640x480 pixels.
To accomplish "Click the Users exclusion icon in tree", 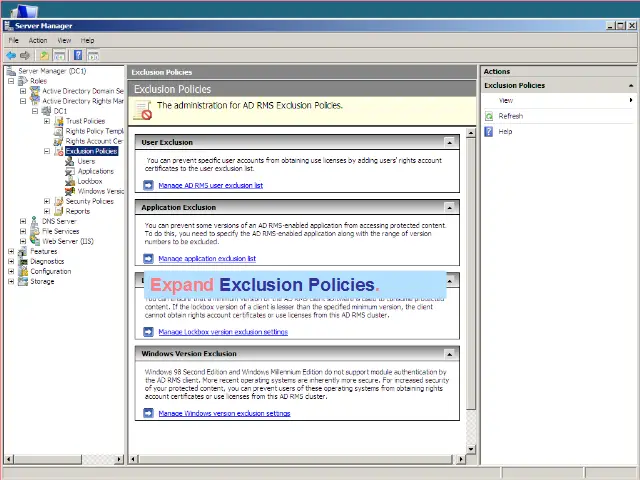I will [70, 161].
